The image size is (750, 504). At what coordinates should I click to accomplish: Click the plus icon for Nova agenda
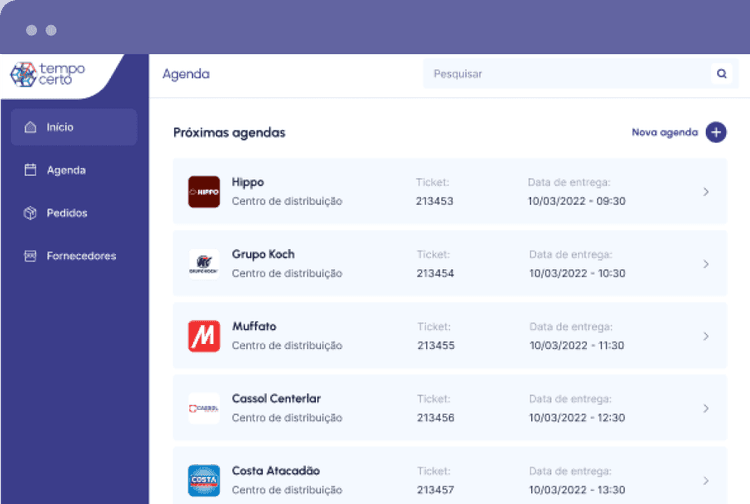[x=716, y=132]
